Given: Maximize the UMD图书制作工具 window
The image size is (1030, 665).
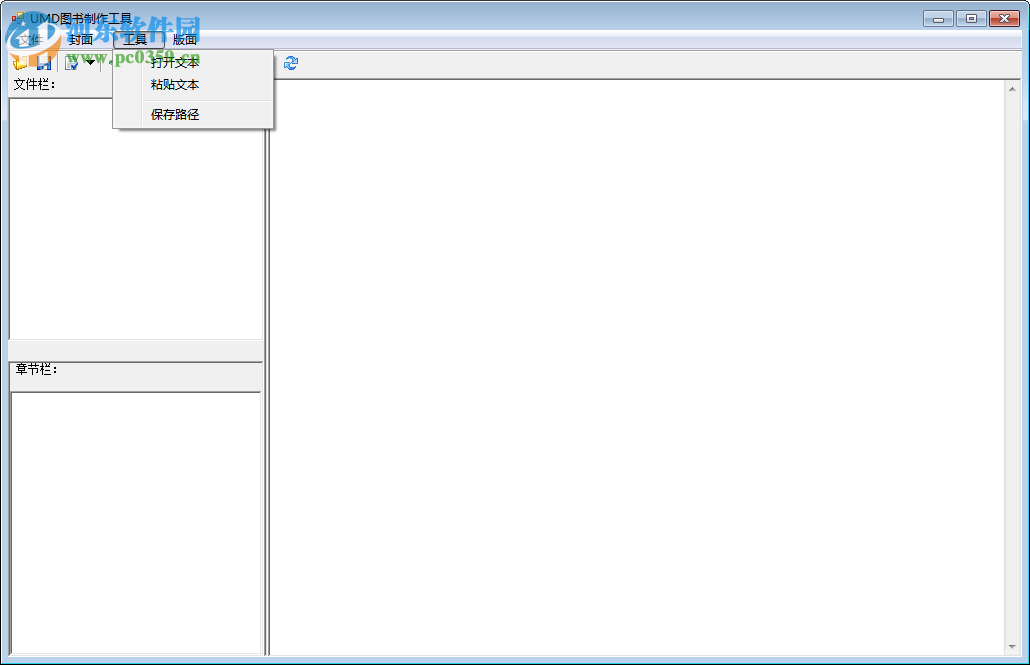Looking at the screenshot, I should coord(971,19).
